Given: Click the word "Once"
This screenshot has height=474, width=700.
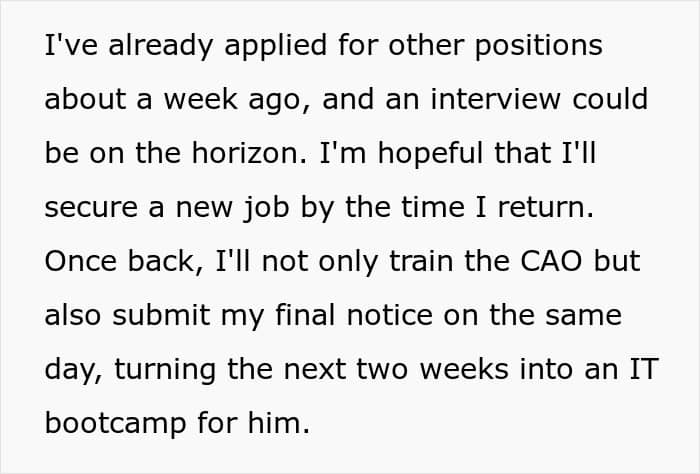Looking at the screenshot, I should [x=82, y=262].
